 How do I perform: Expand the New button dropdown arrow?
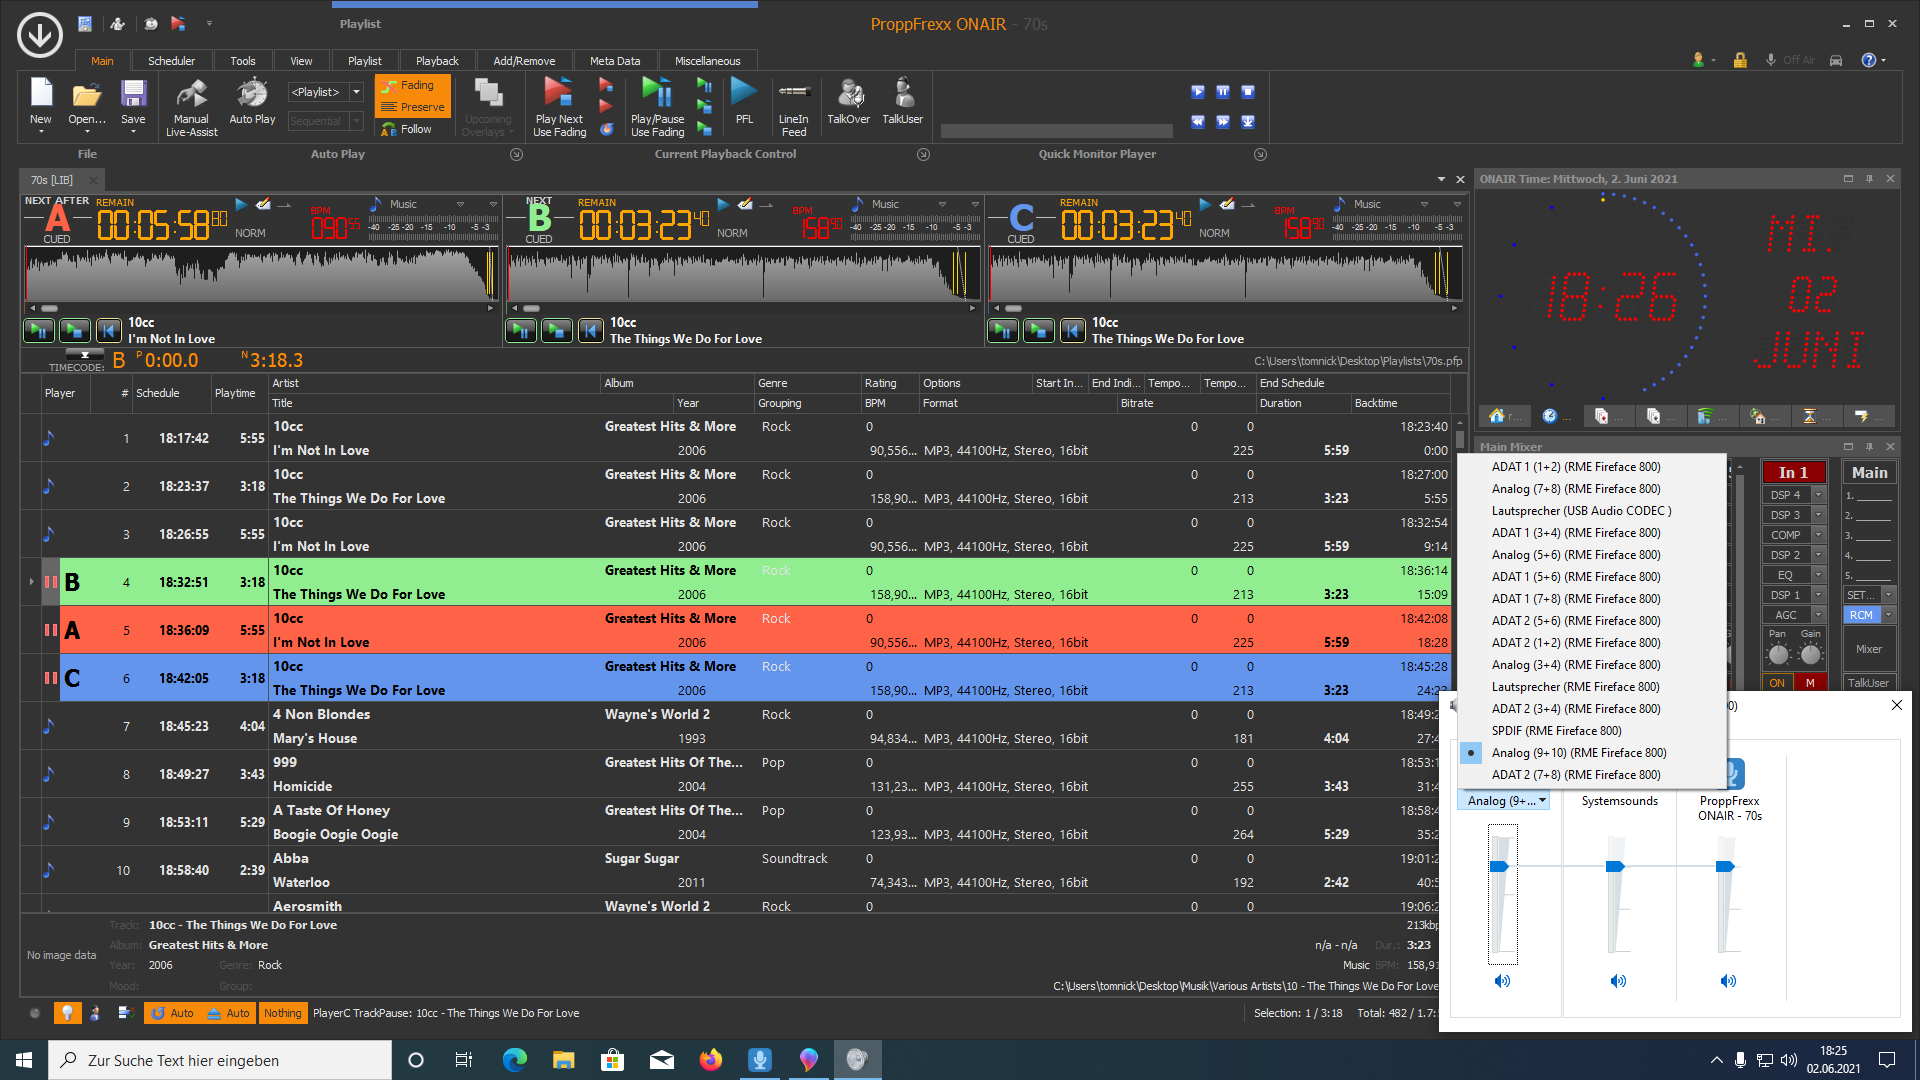point(41,132)
